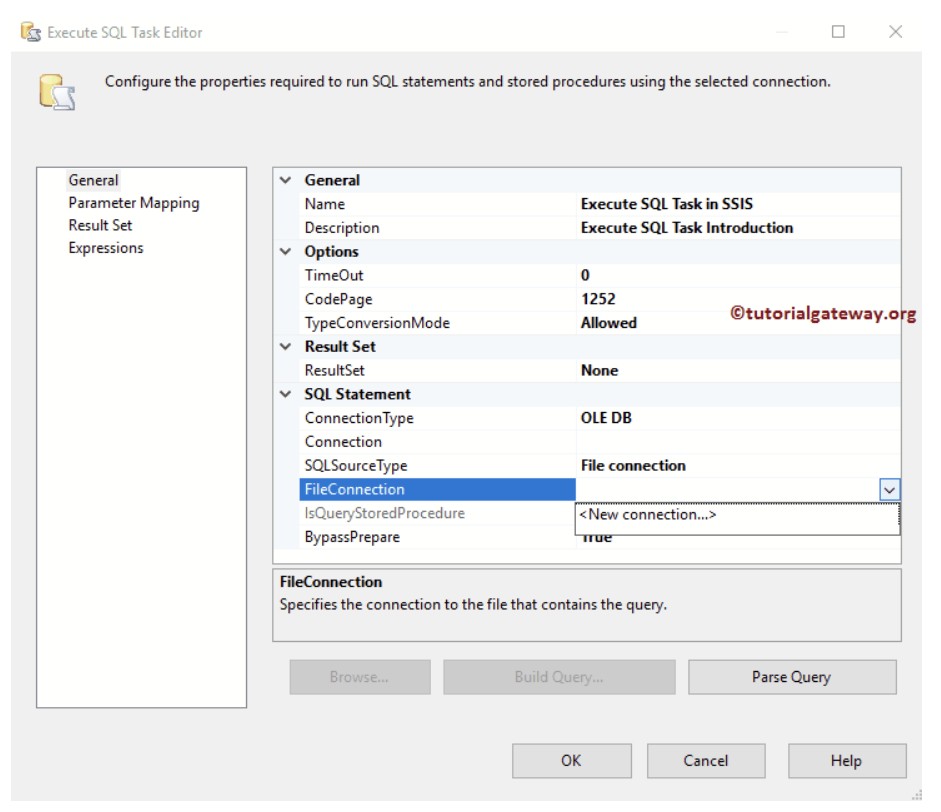The height and width of the screenshot is (812, 941).
Task: Close the Execute SQL Task Editor window
Action: (895, 31)
